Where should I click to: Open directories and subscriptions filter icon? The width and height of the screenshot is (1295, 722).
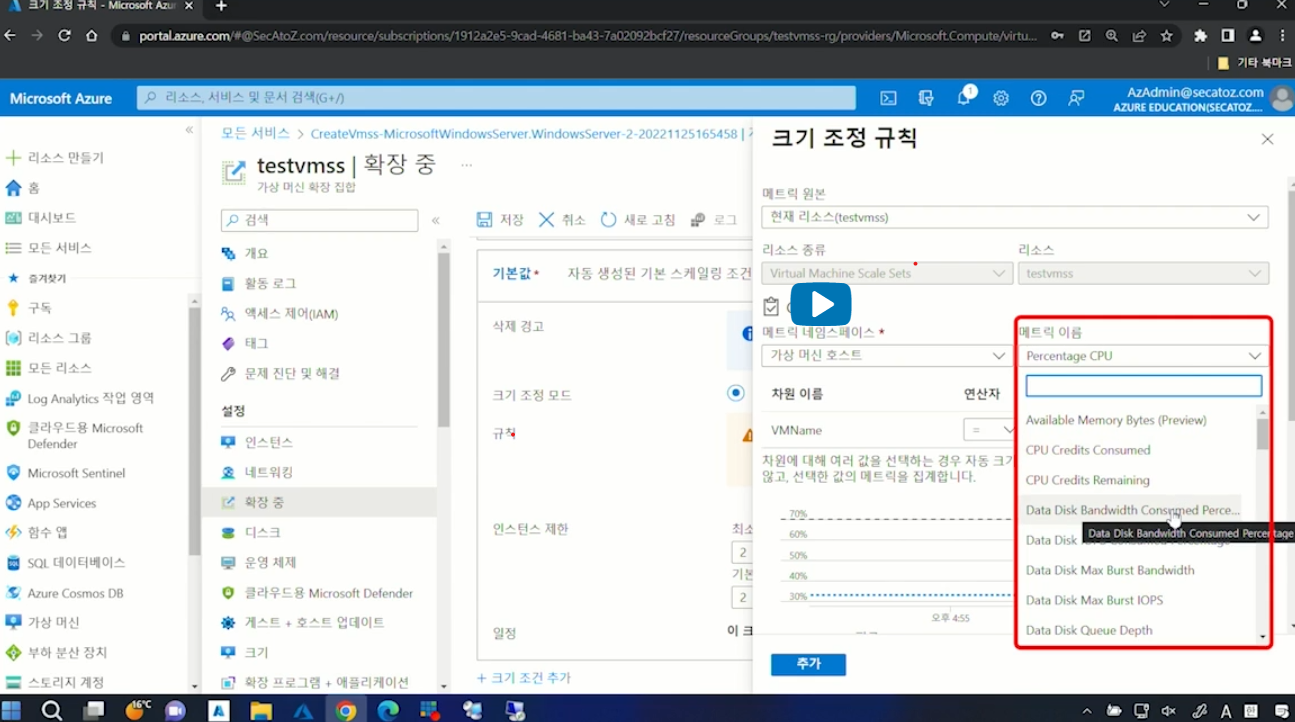[x=926, y=98]
